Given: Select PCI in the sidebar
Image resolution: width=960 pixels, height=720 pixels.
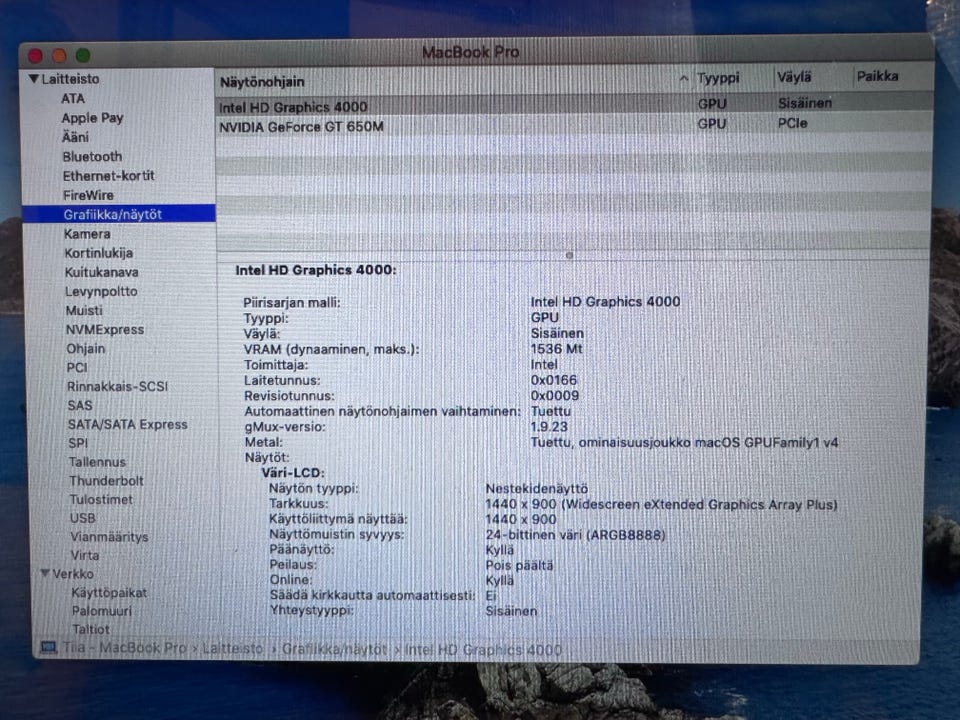Looking at the screenshot, I should pos(77,367).
